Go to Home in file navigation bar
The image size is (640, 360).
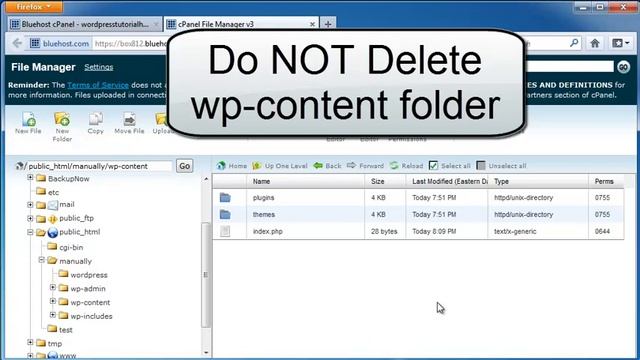(232, 166)
